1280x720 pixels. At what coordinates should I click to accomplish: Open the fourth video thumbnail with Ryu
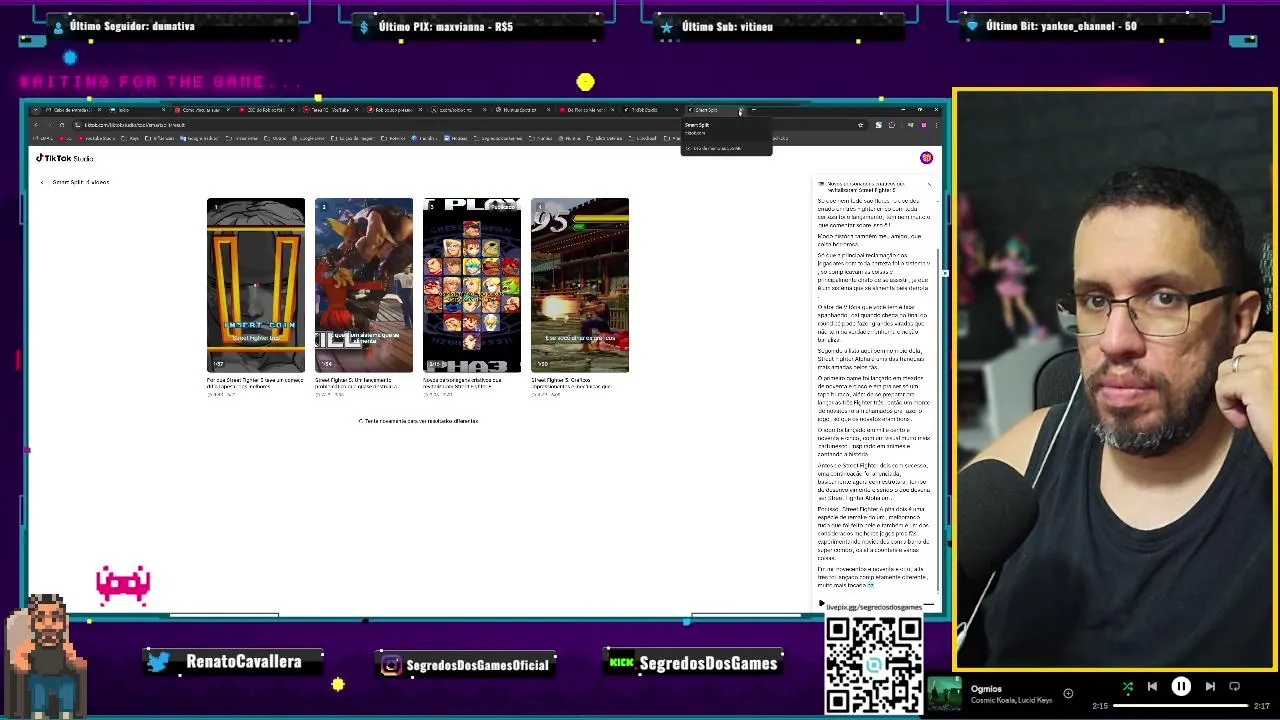point(580,285)
